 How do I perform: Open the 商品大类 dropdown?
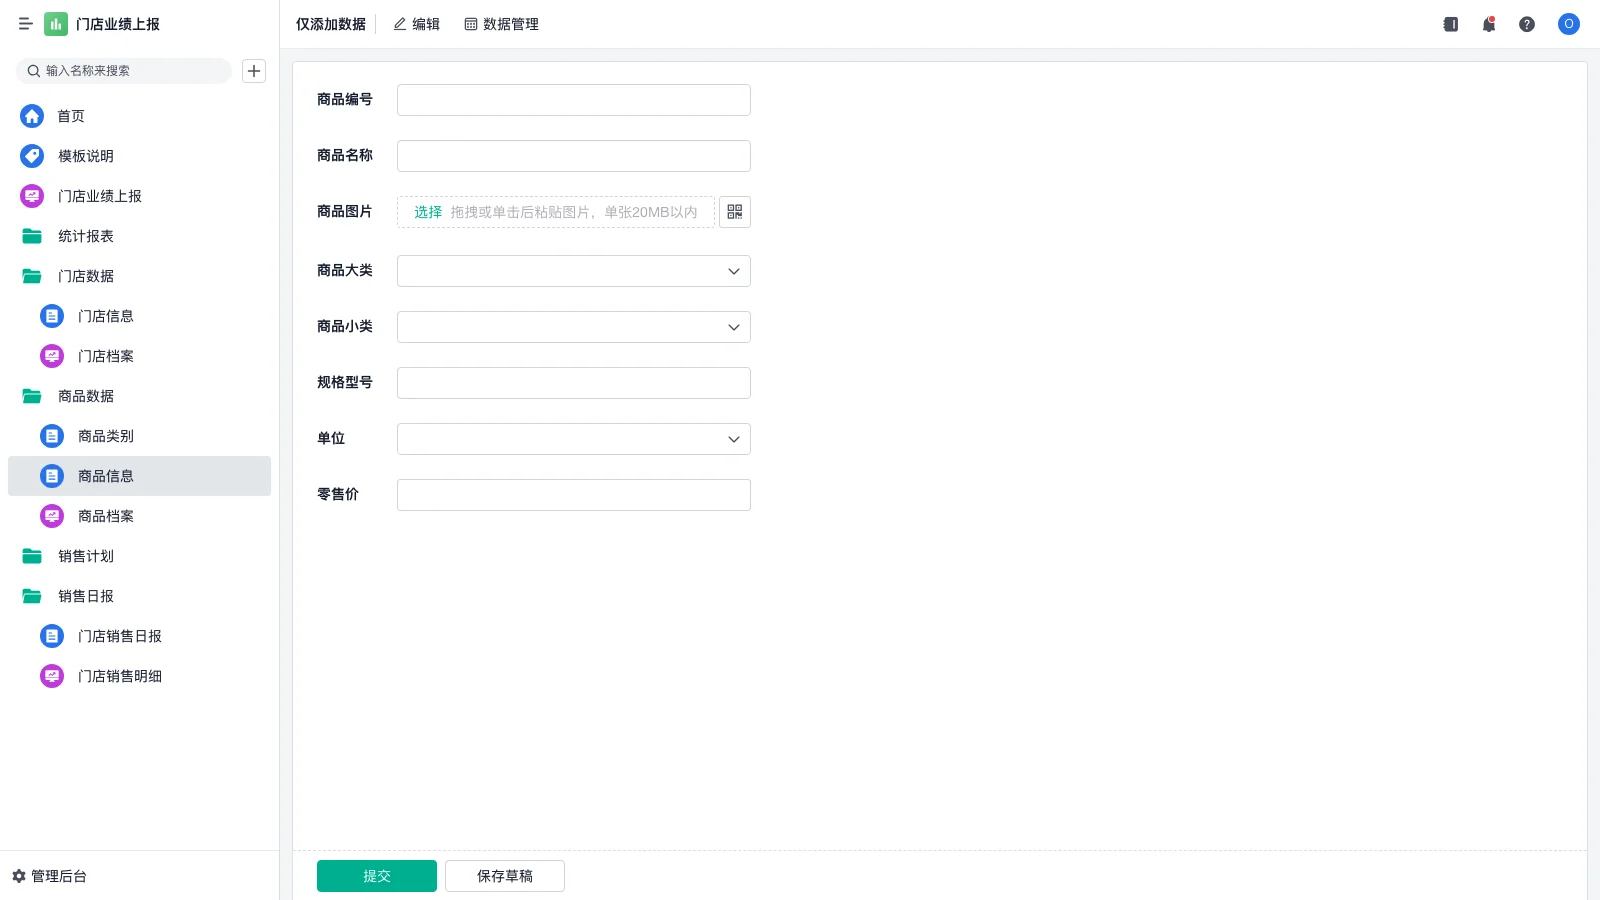574,271
